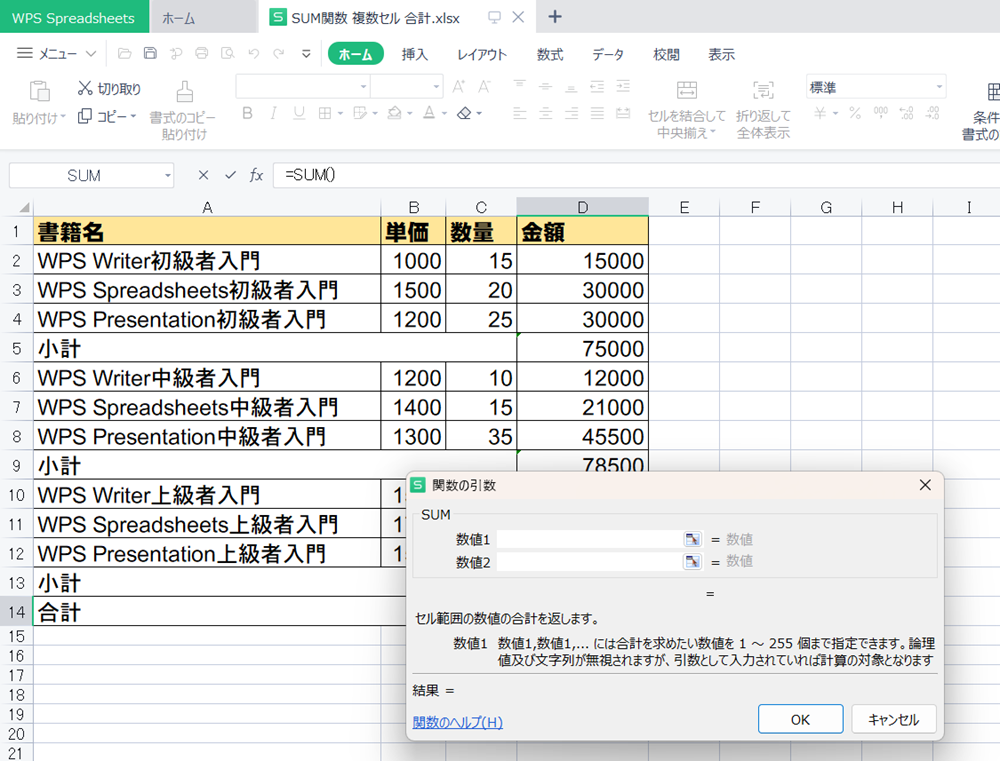Viewport: 1000px width, 761px height.
Task: Select the 挿入 ribbon tab
Action: tap(415, 54)
